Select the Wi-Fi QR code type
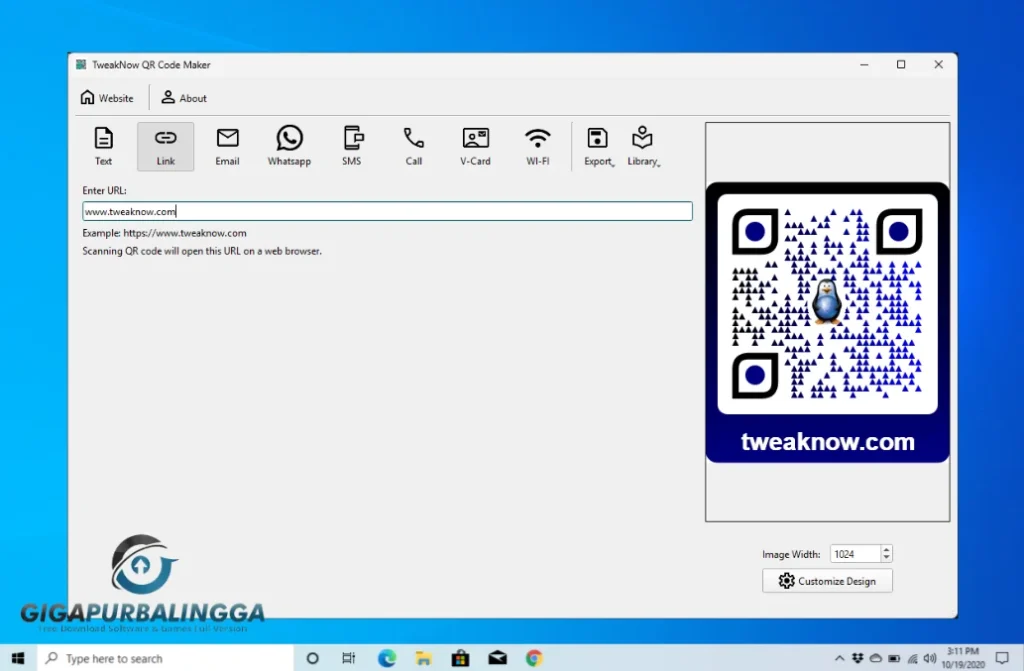Viewport: 1024px width, 671px height. pos(537,145)
